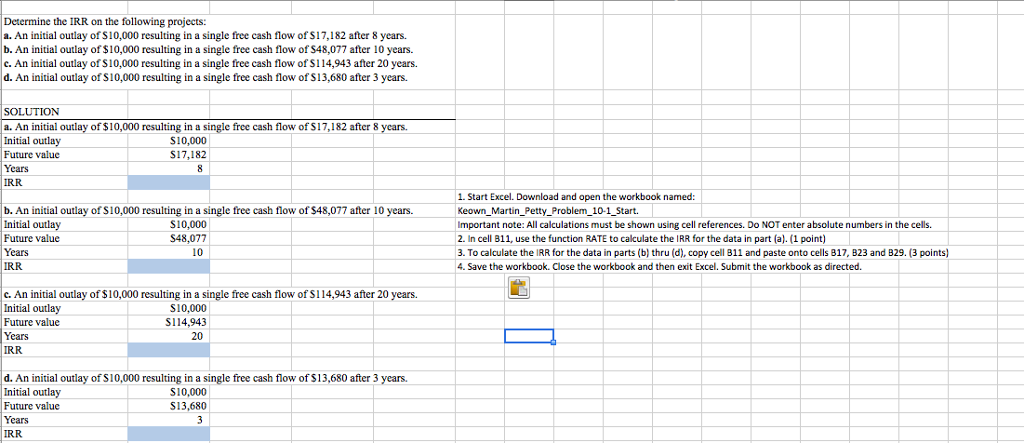Click the 'Important note' instruction line
The height and width of the screenshot is (443, 1024).
(x=694, y=225)
